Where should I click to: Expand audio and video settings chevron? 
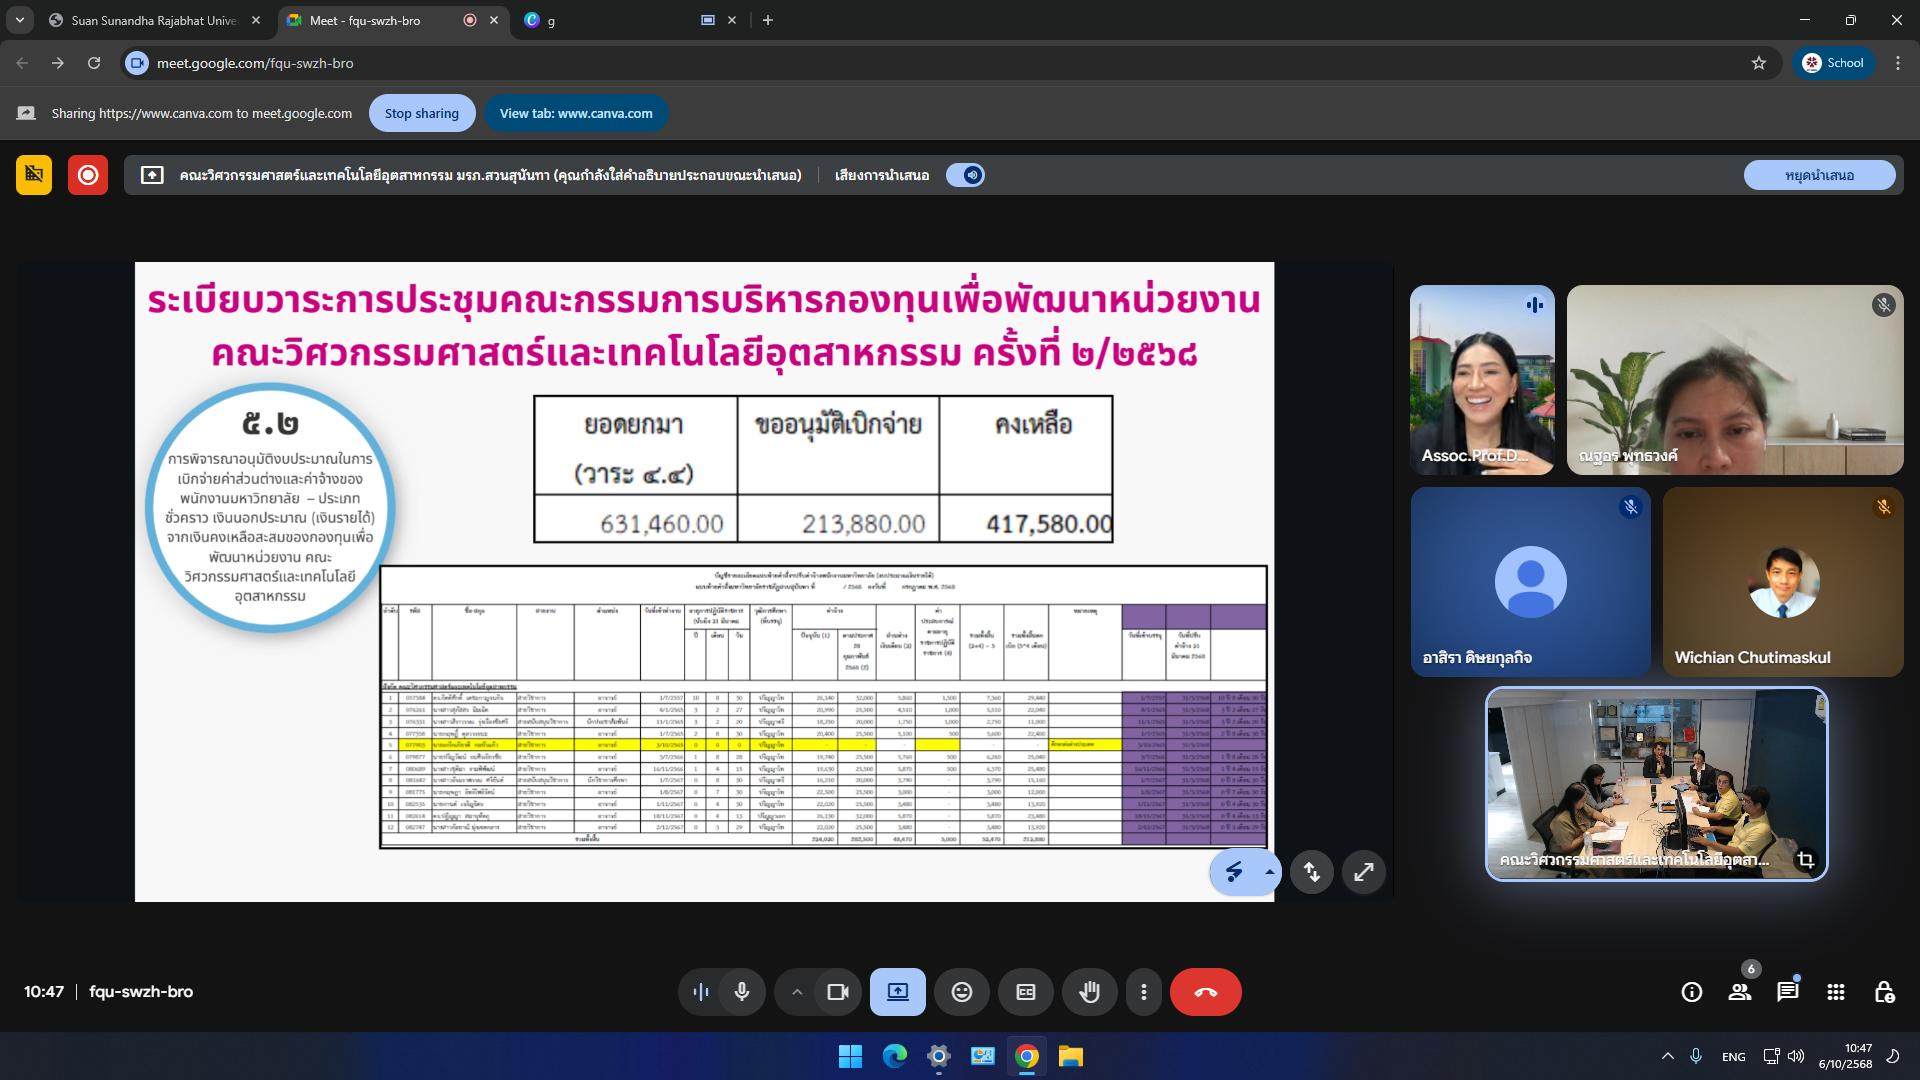point(797,992)
